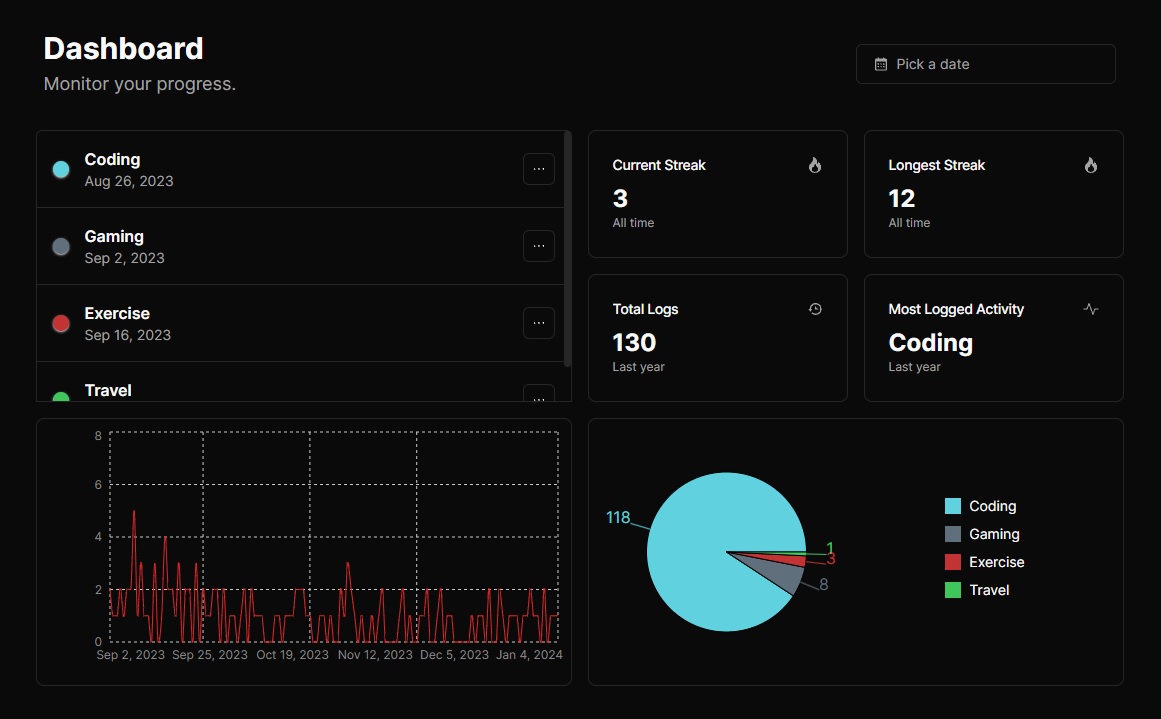The height and width of the screenshot is (719, 1161).
Task: Click the cyan Coding activity color dot
Action: click(x=61, y=170)
